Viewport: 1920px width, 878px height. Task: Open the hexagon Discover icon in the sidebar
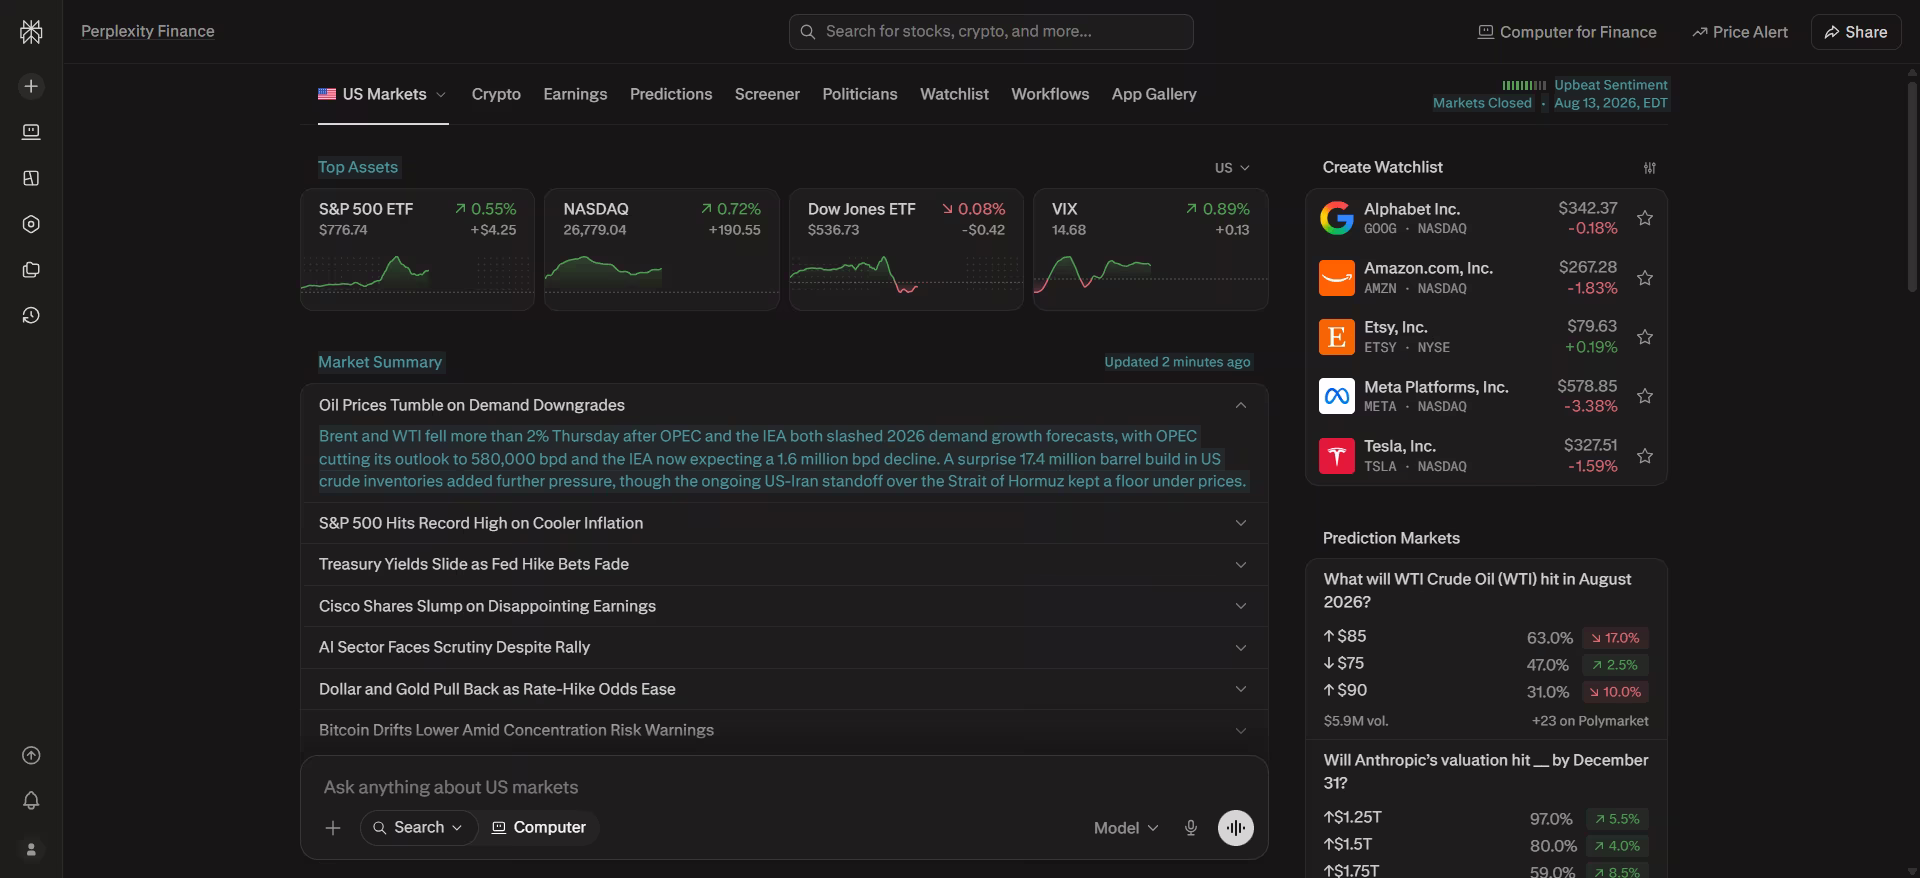tap(31, 224)
